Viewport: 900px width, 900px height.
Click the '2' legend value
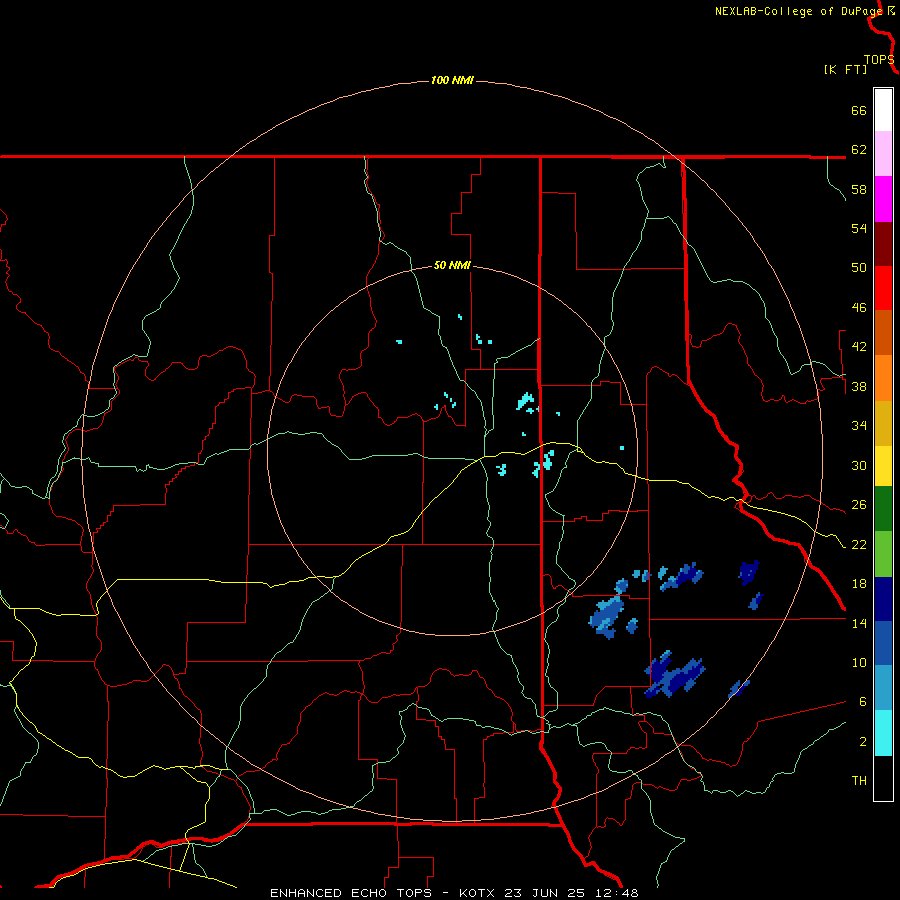tap(863, 742)
